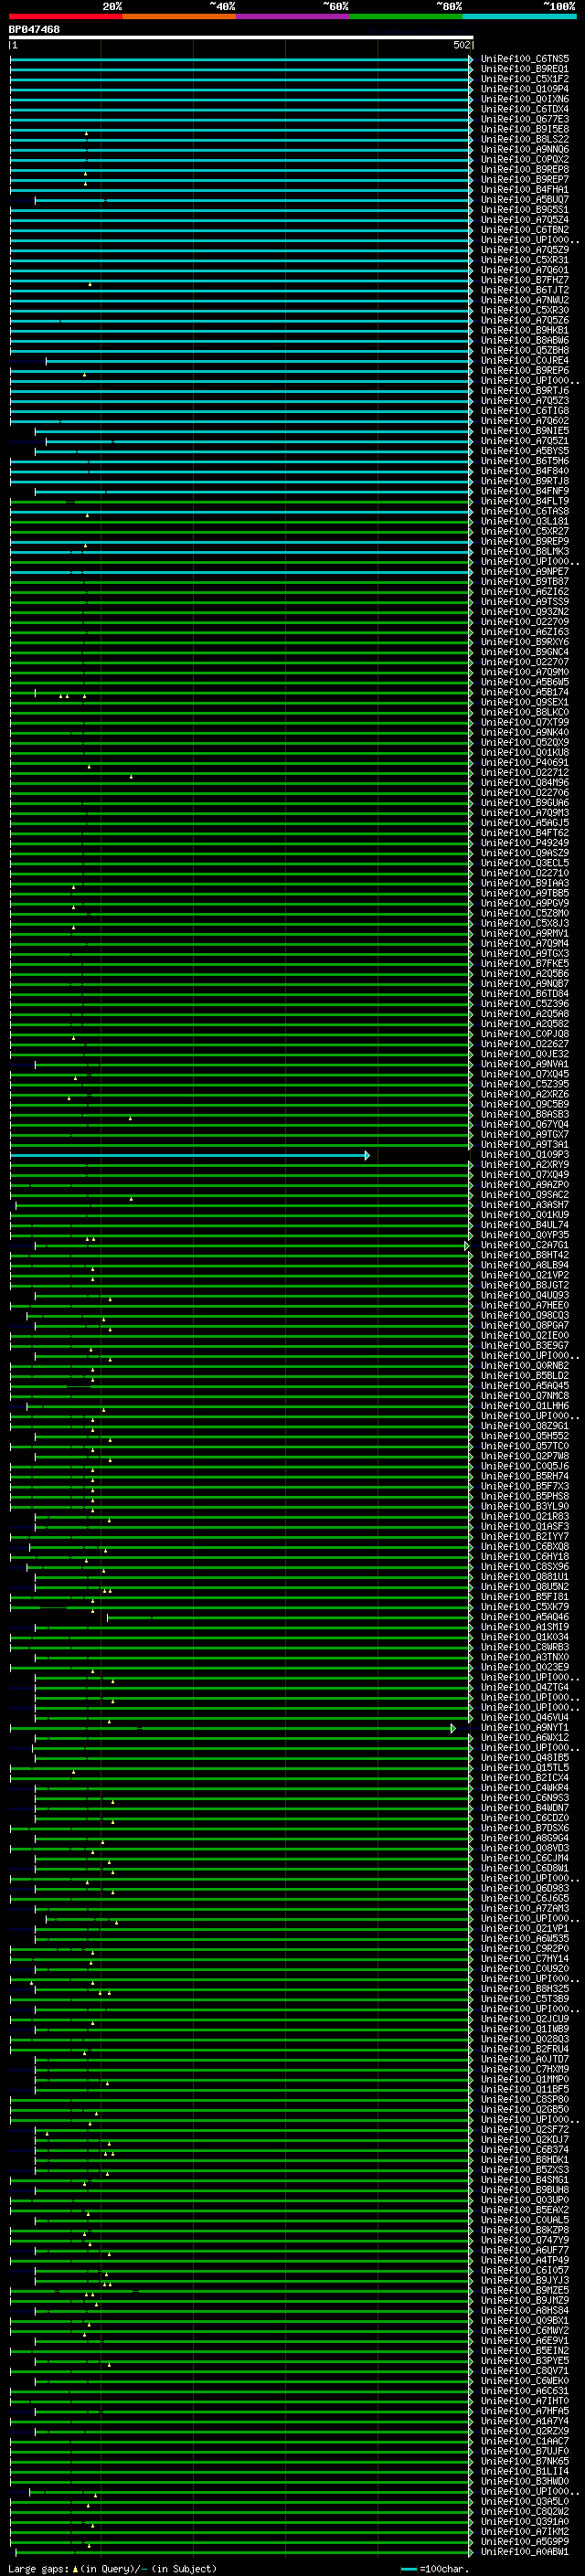585x2576 pixels.
Task: Pick the UniRef100_O22709 row label
Action: 525,622
